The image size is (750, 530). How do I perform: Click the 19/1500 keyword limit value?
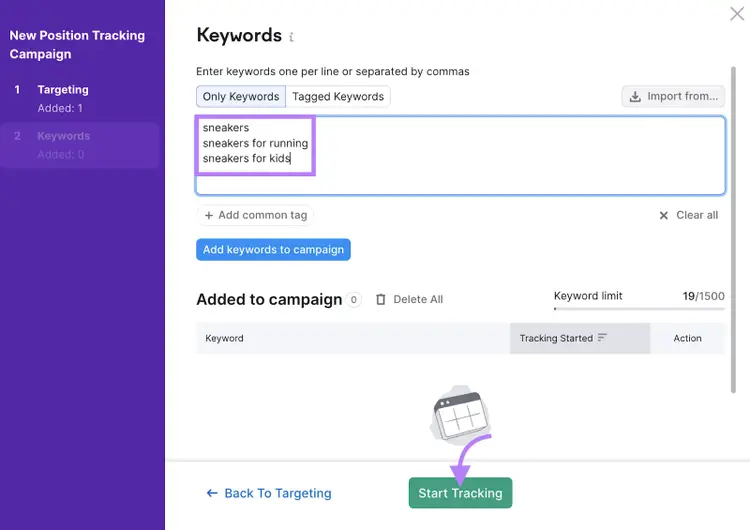(703, 296)
